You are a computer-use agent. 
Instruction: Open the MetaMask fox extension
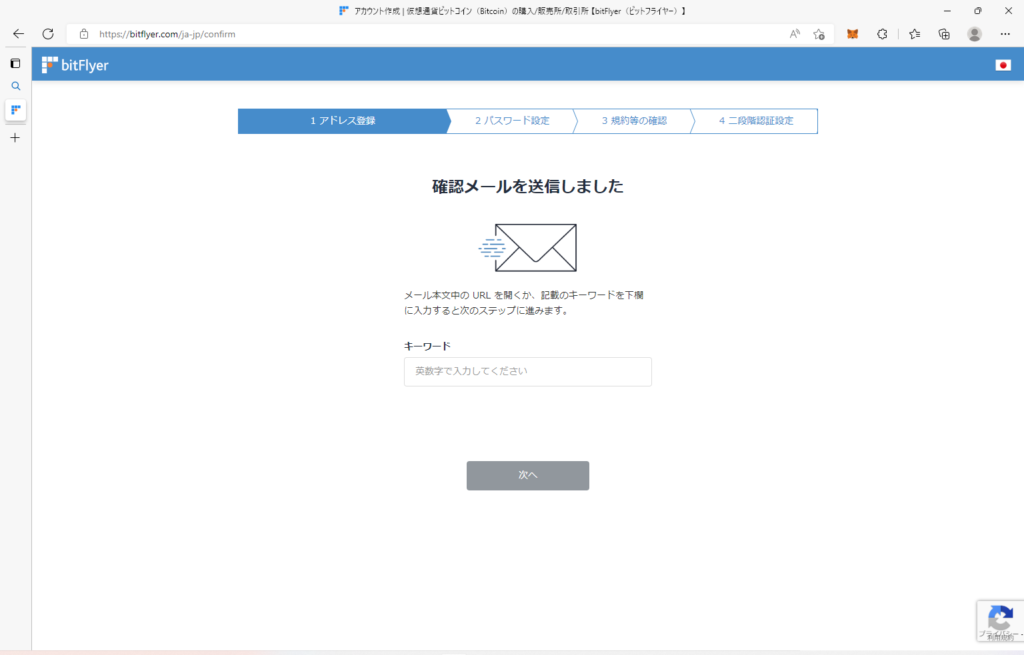(852, 33)
